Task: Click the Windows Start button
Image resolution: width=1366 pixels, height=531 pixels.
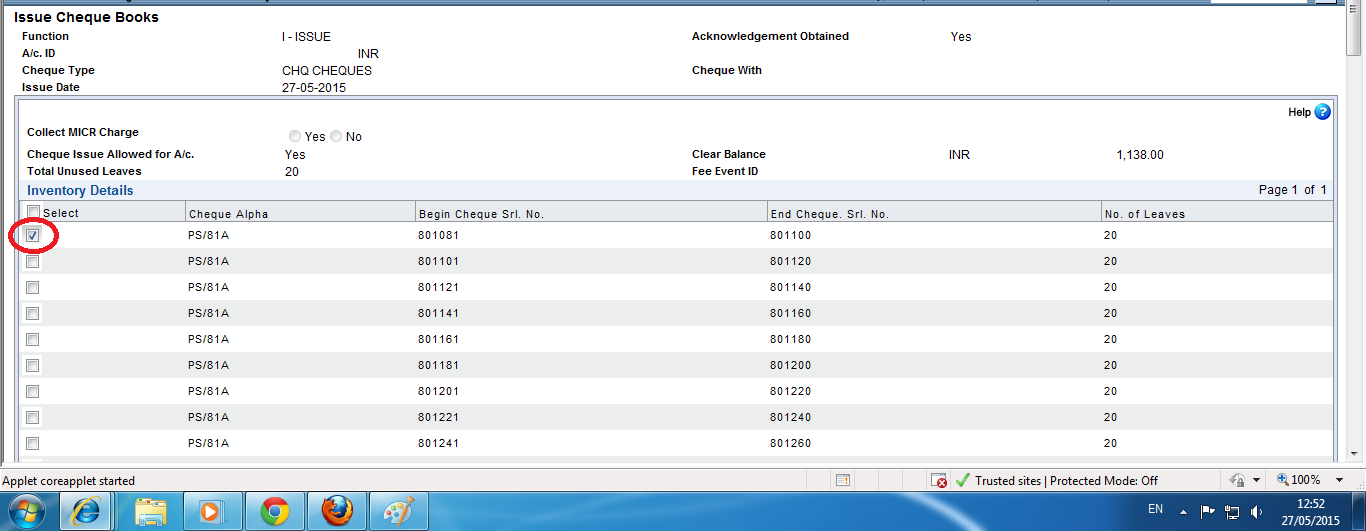Action: pos(26,511)
